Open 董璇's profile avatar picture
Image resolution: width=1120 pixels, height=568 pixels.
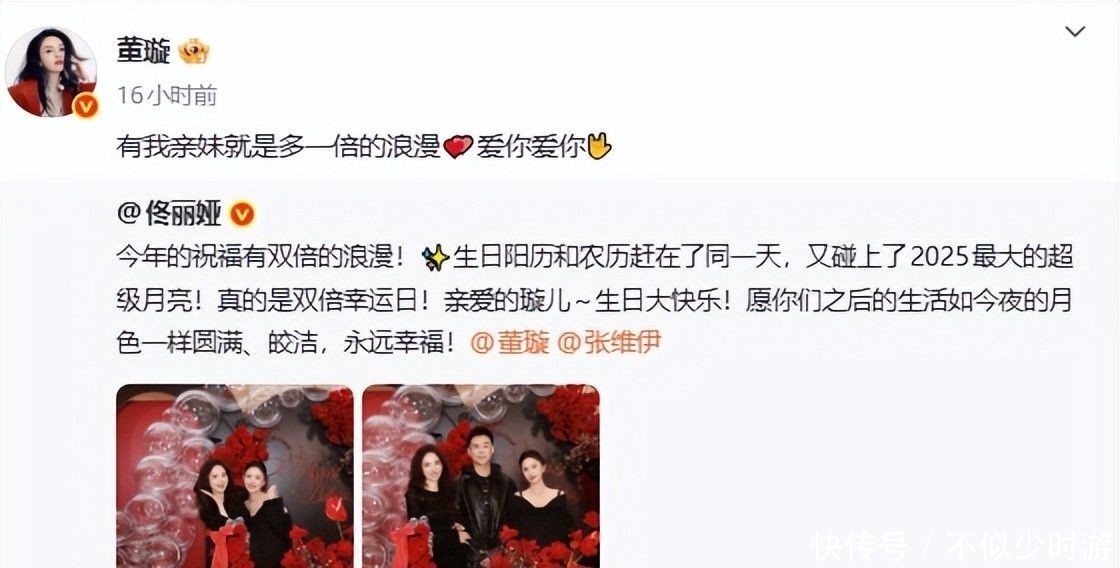[x=51, y=71]
